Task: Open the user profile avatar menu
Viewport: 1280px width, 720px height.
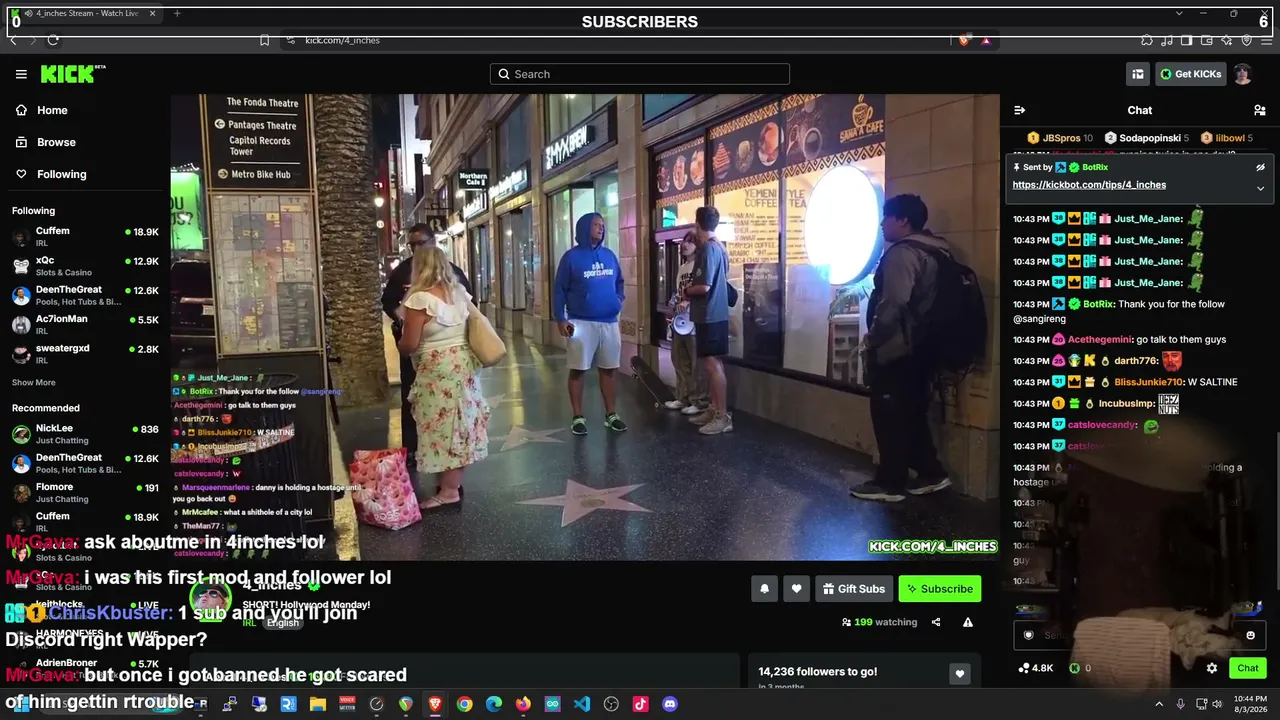Action: pyautogui.click(x=1243, y=74)
